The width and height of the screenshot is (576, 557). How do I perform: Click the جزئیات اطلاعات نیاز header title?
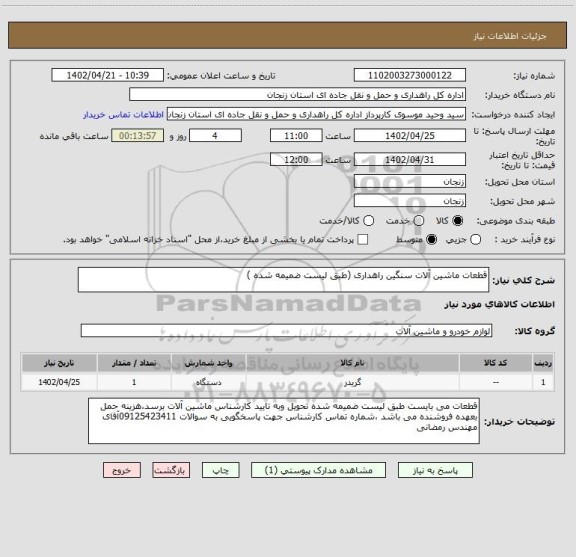(x=510, y=36)
